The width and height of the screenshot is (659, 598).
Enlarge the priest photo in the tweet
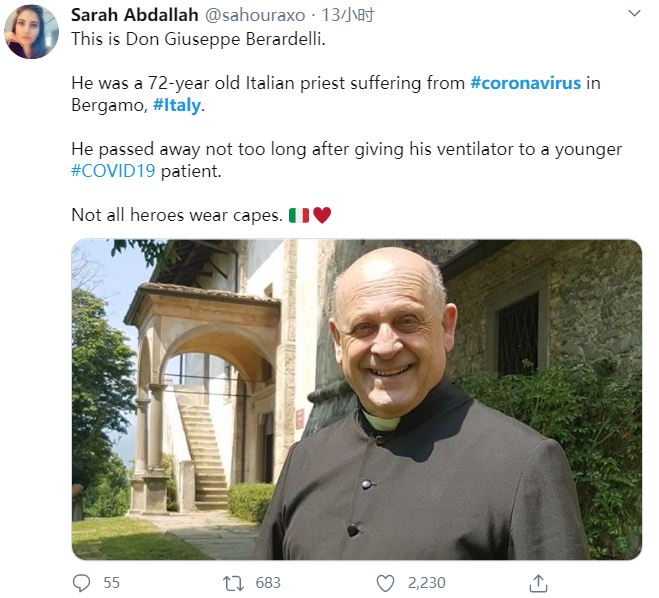coord(356,399)
